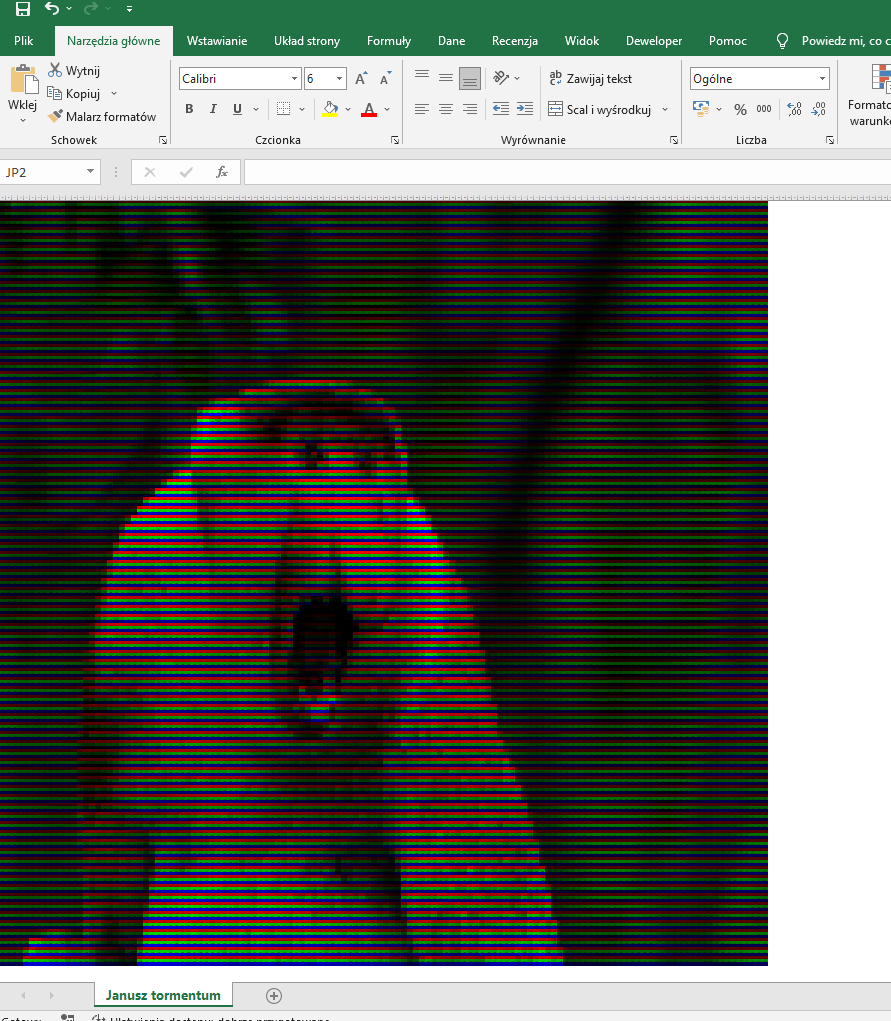Viewport: 891px width, 1021px height.
Task: Undo the last action
Action: click(51, 8)
